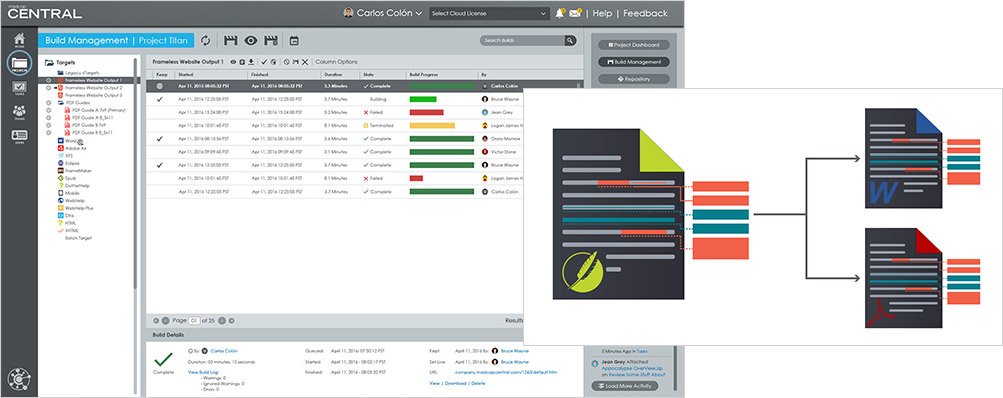Sort builds by the Started column header
1003x398 pixels.
coord(187,75)
